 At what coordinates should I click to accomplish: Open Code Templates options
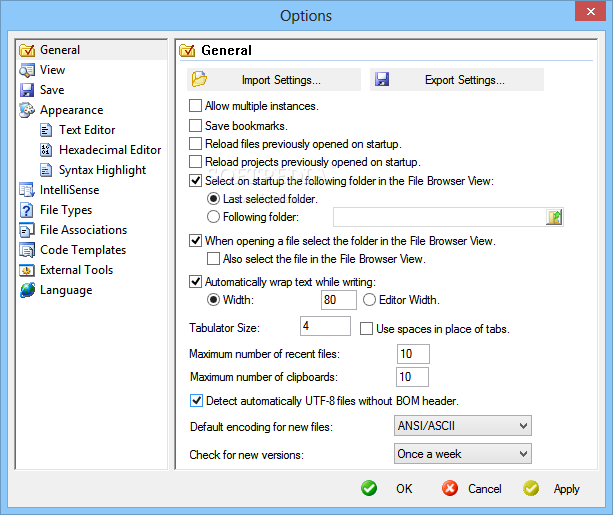(83, 250)
